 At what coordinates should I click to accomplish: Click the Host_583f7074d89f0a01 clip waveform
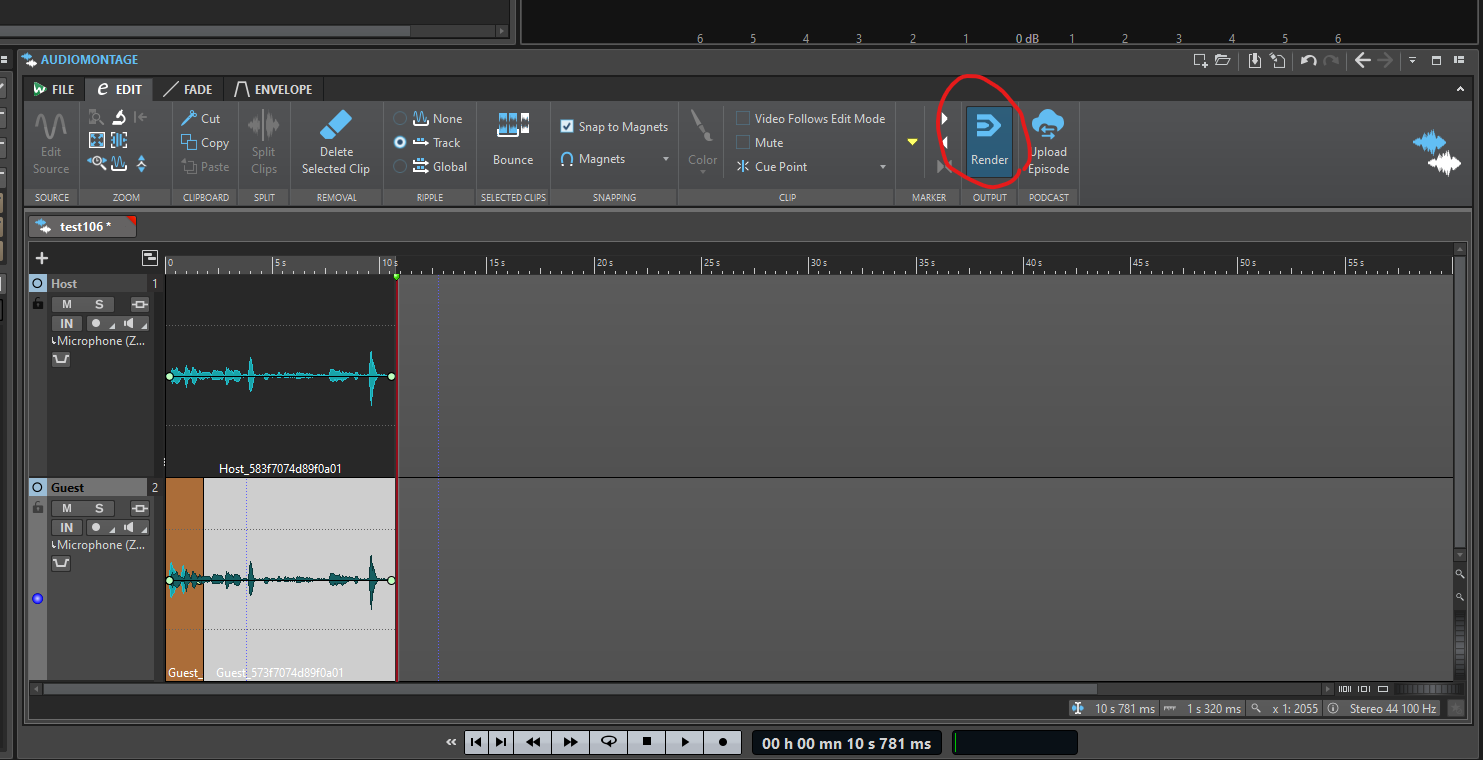click(280, 376)
